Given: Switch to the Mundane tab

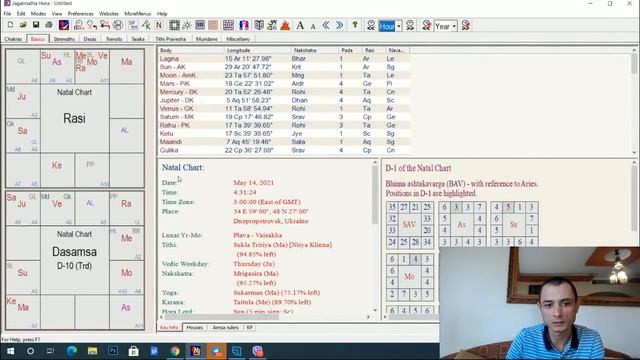Looking at the screenshot, I should click(x=207, y=39).
